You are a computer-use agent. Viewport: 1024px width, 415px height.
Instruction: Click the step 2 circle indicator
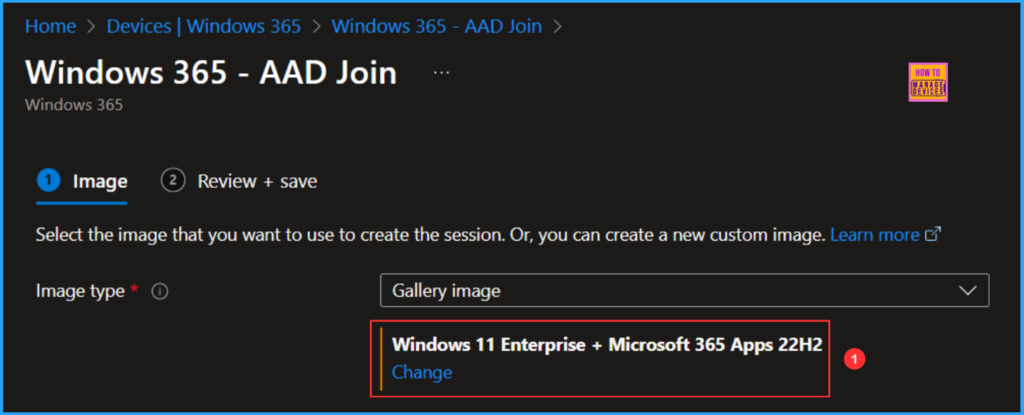tap(173, 181)
